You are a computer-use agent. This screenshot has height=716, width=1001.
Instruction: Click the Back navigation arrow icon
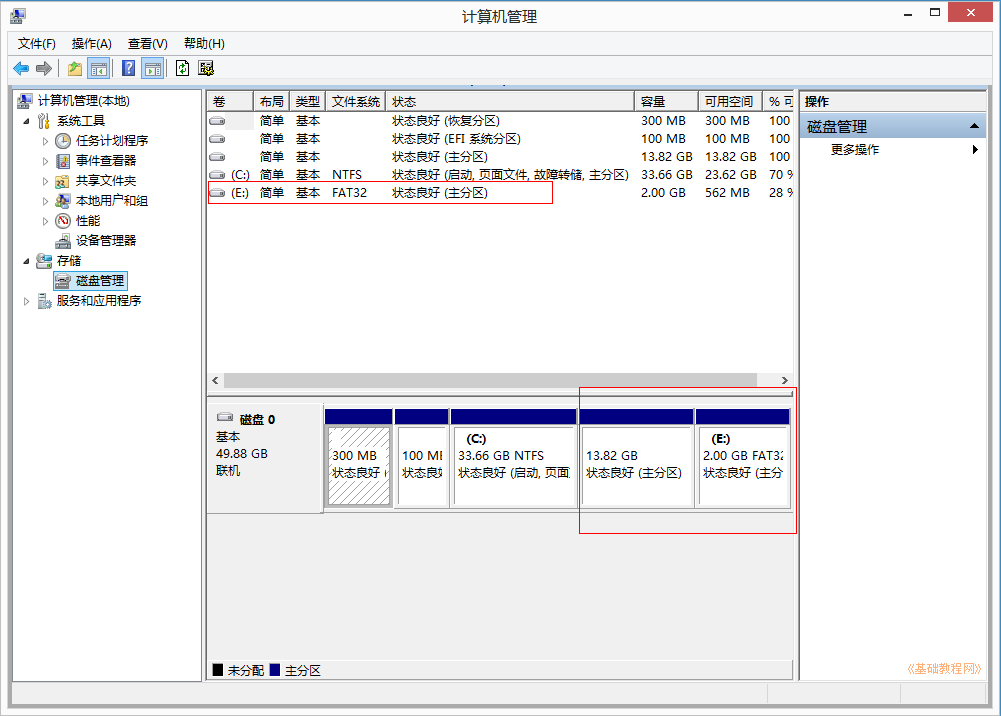[22, 67]
